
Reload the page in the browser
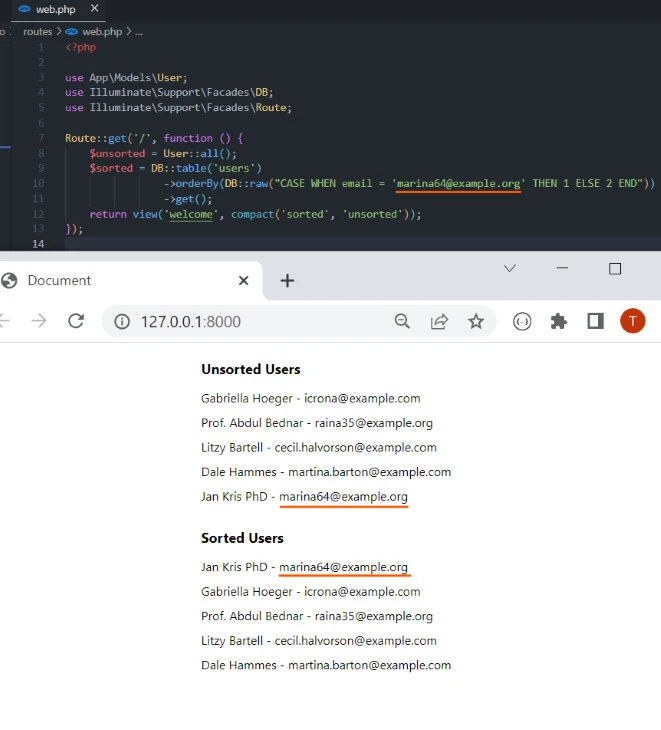pos(75,321)
